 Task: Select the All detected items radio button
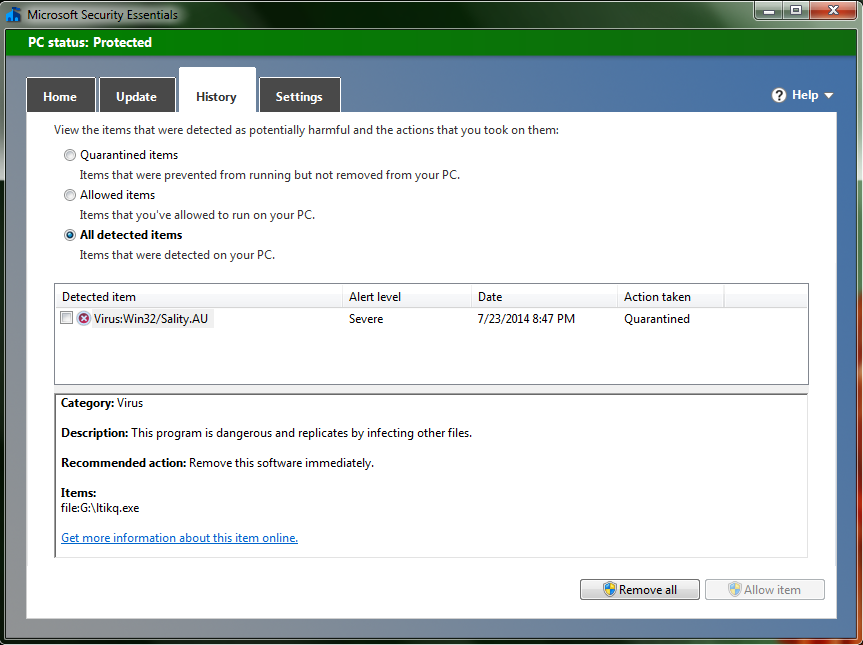coord(70,235)
